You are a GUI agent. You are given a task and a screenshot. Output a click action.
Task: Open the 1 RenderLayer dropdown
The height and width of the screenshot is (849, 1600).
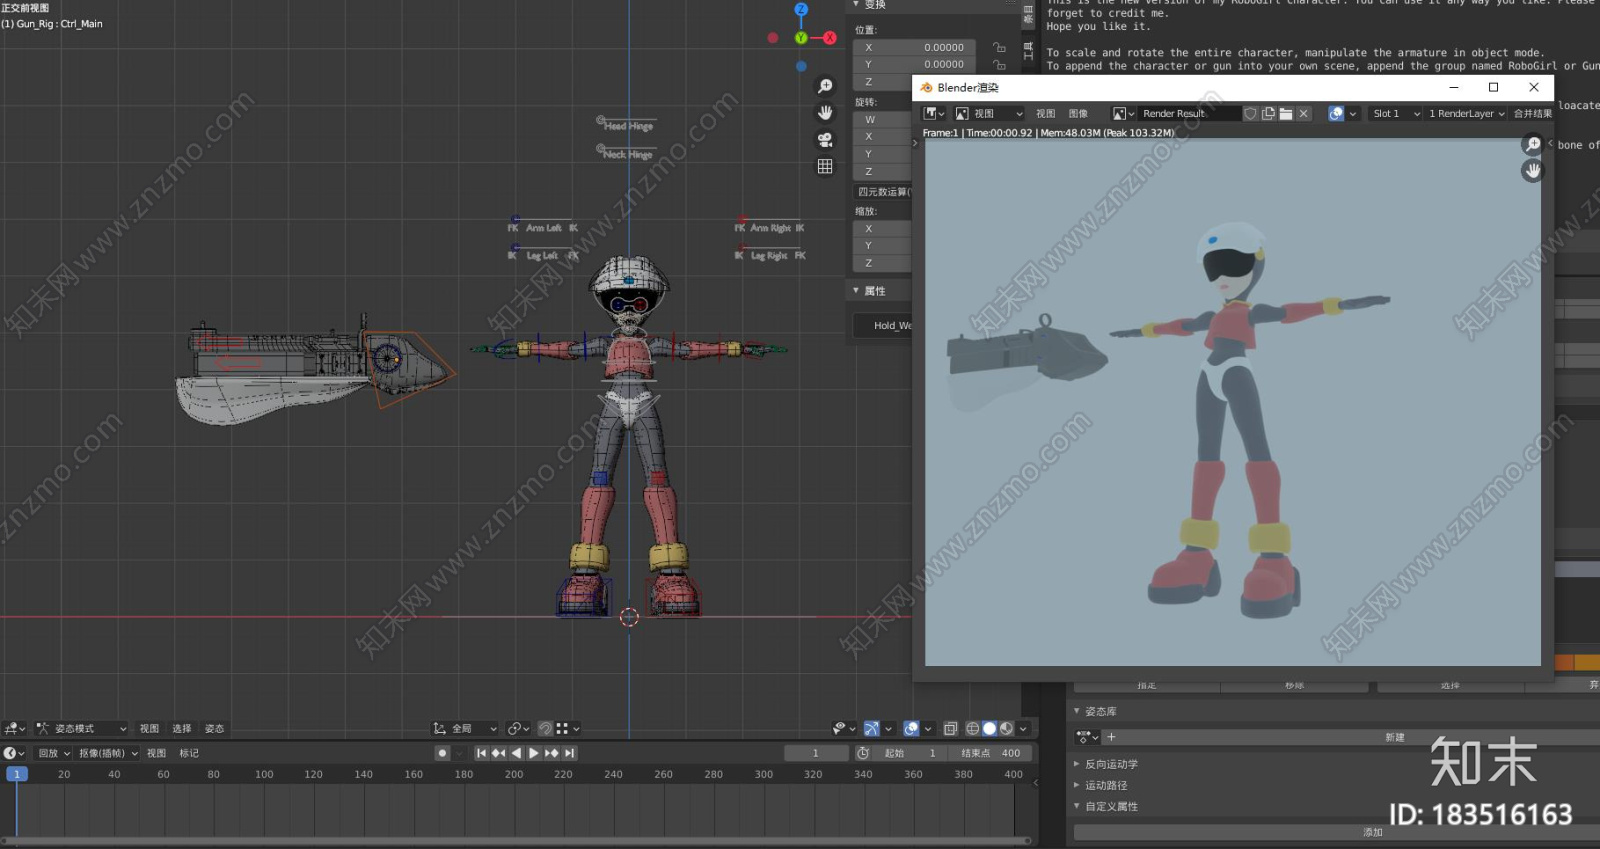point(1466,114)
